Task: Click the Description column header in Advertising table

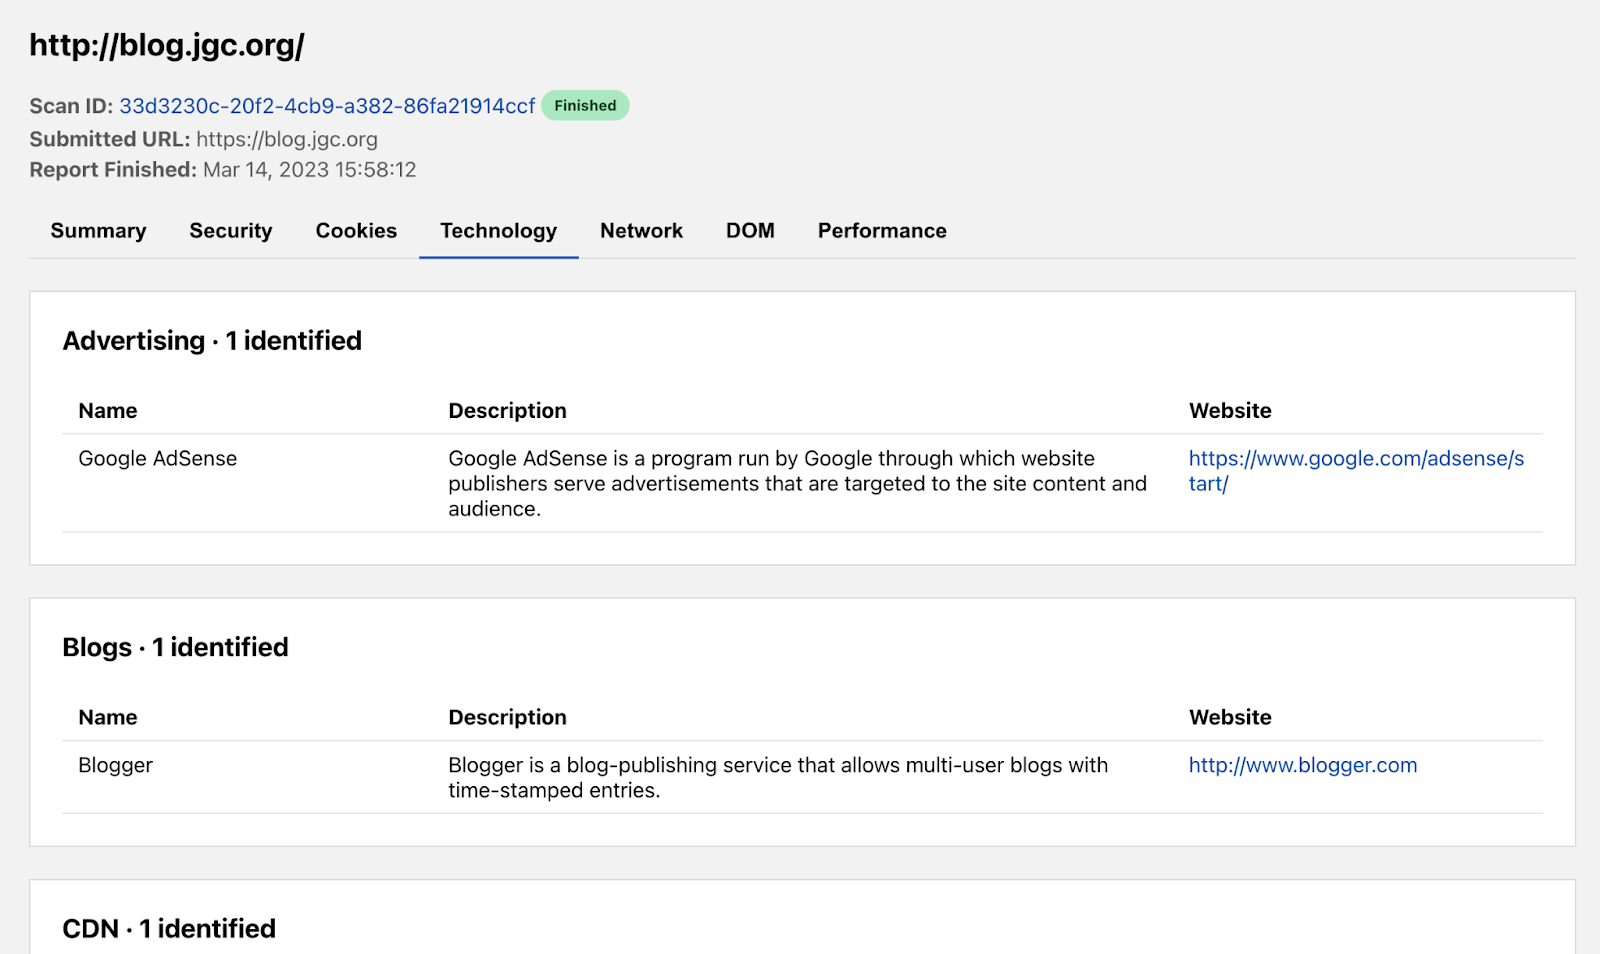Action: 507,411
